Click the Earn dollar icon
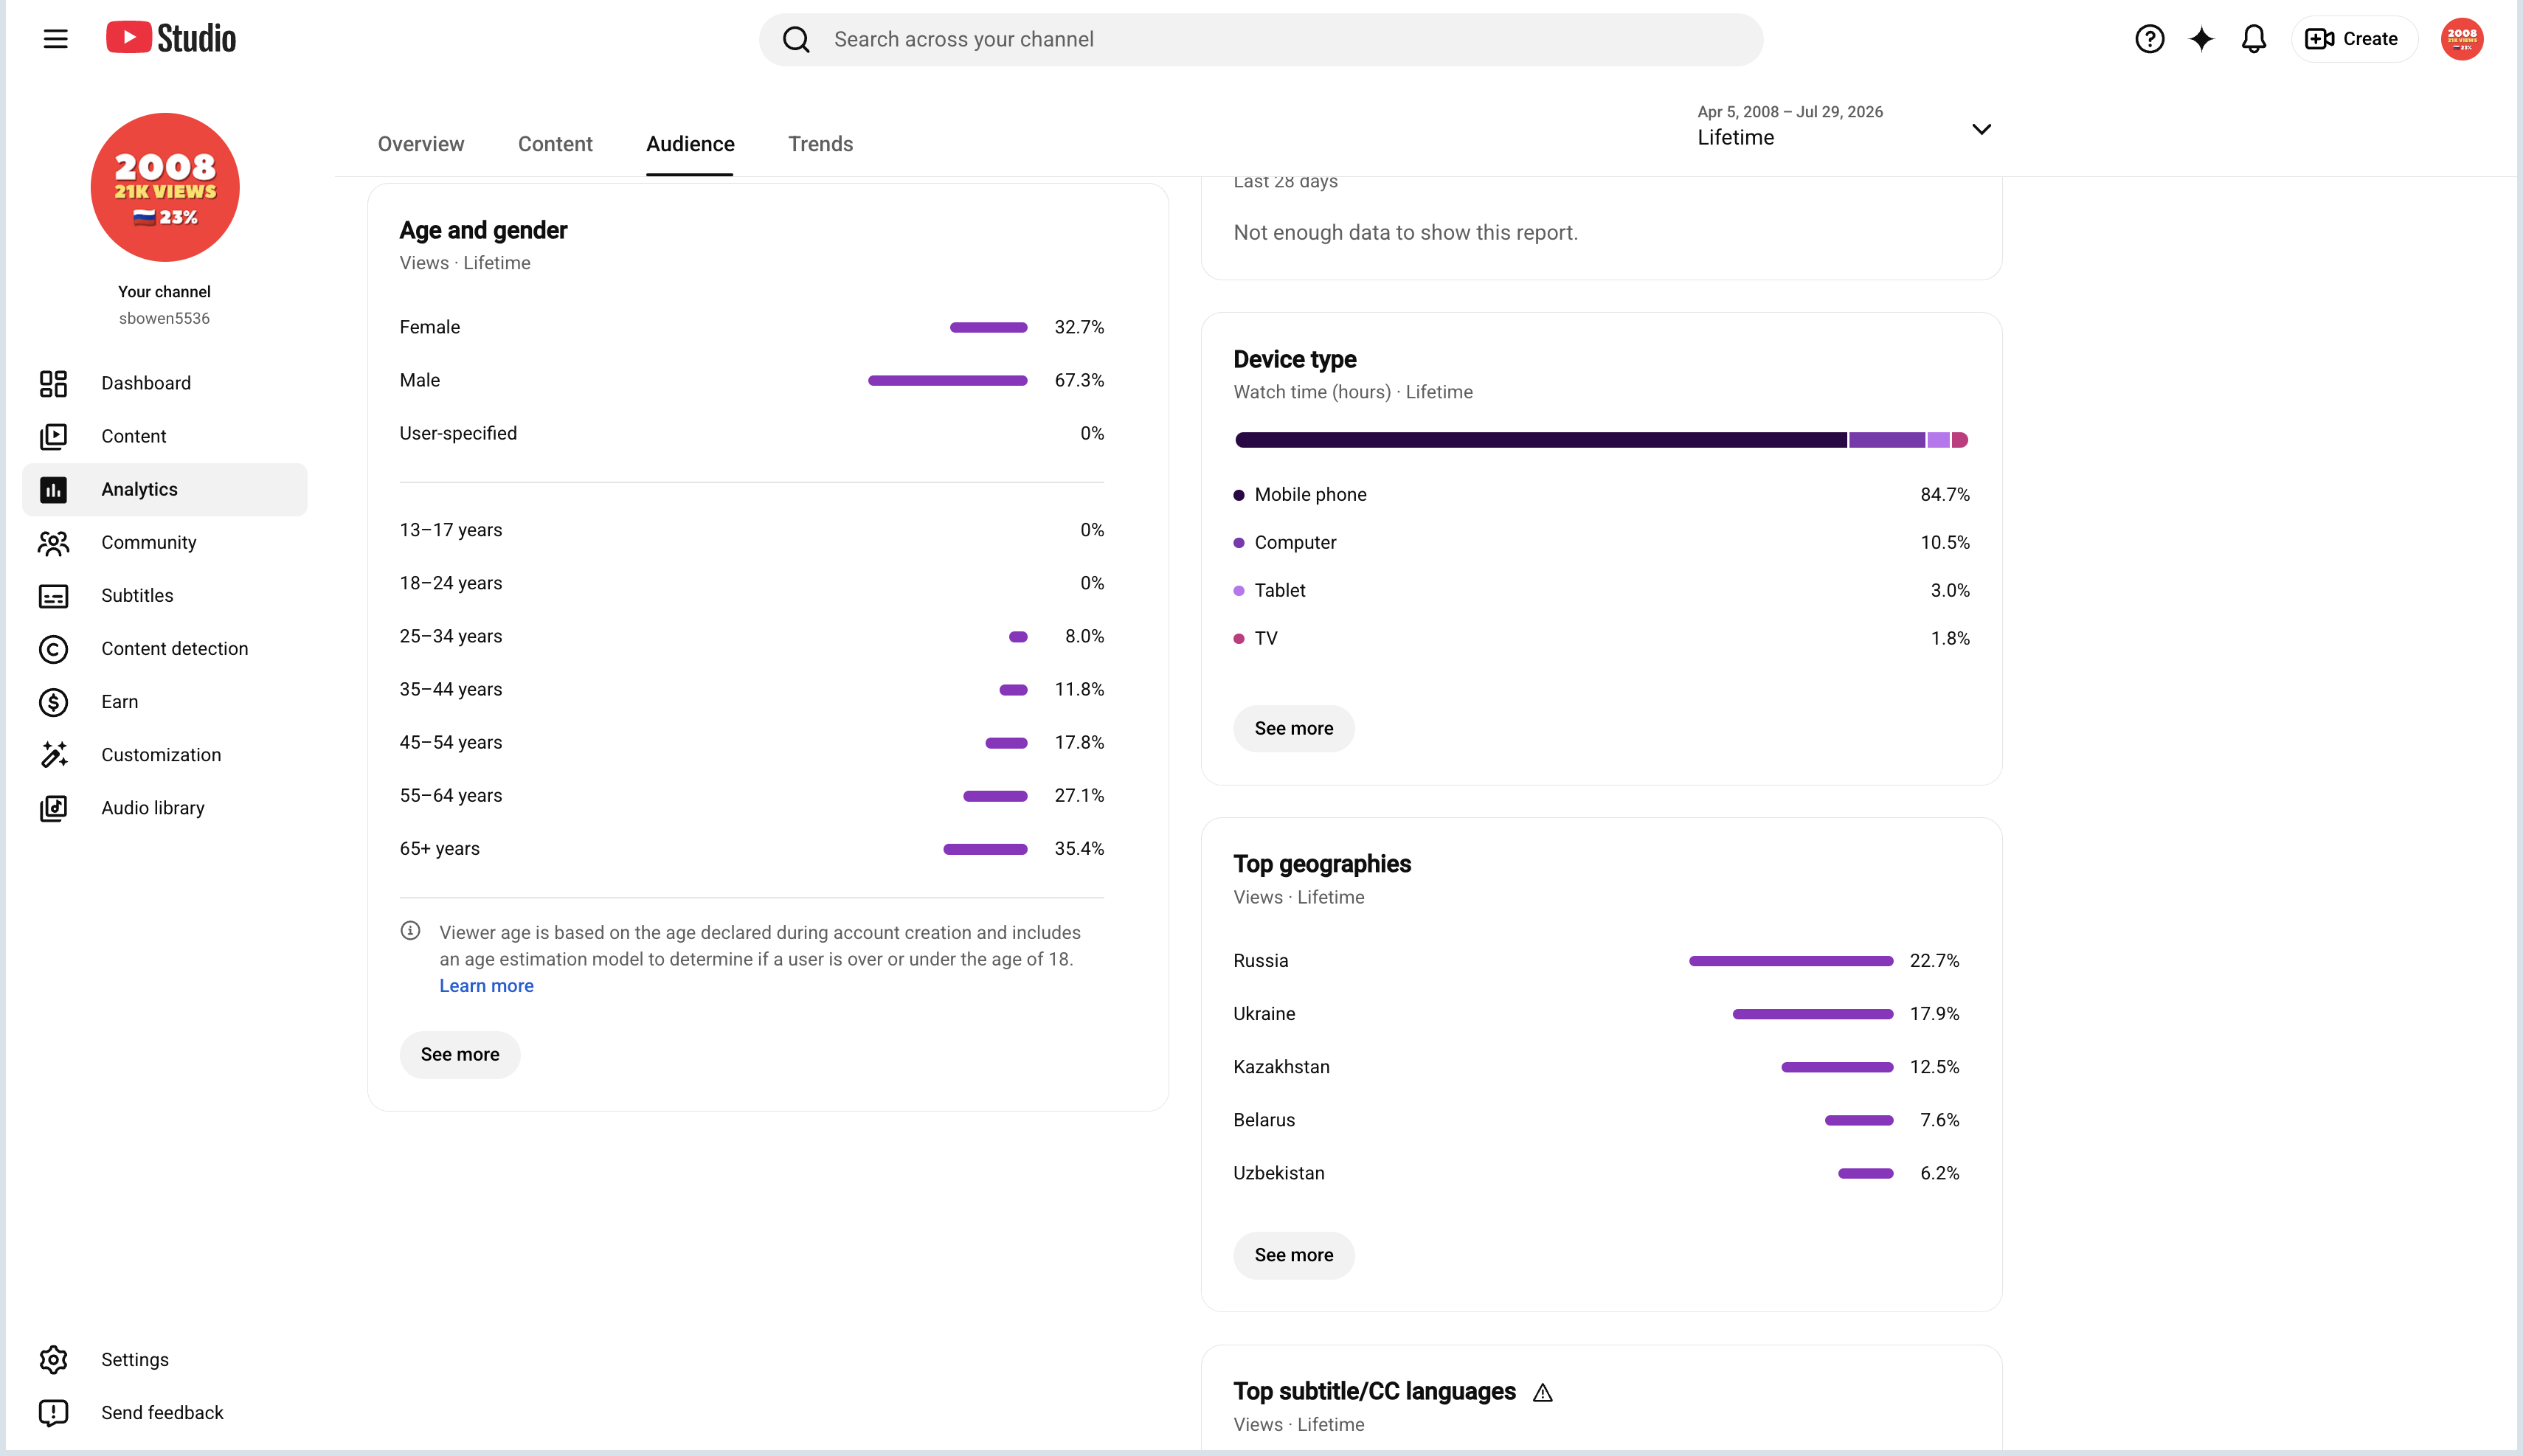Image resolution: width=2523 pixels, height=1456 pixels. [53, 702]
